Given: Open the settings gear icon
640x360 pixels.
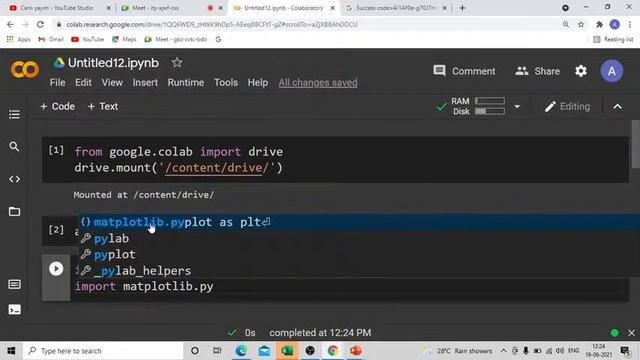Looking at the screenshot, I should [581, 71].
